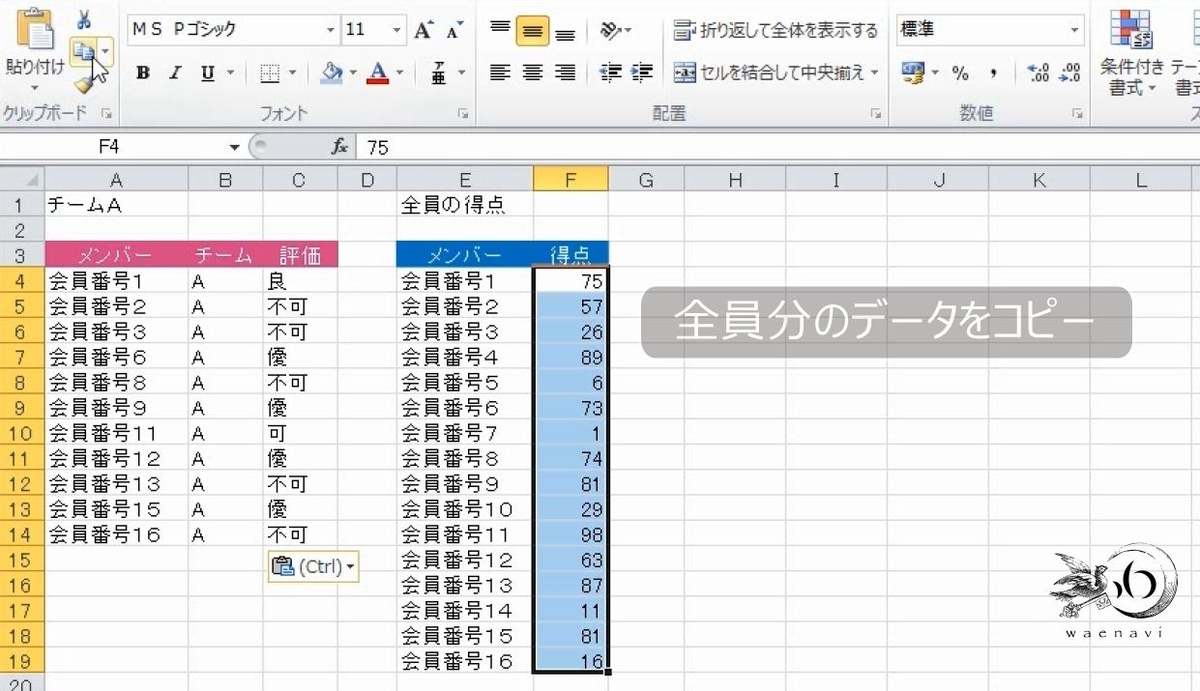1200x691 pixels.
Task: Open the Font (フォント) group dialog launcher
Action: click(463, 114)
